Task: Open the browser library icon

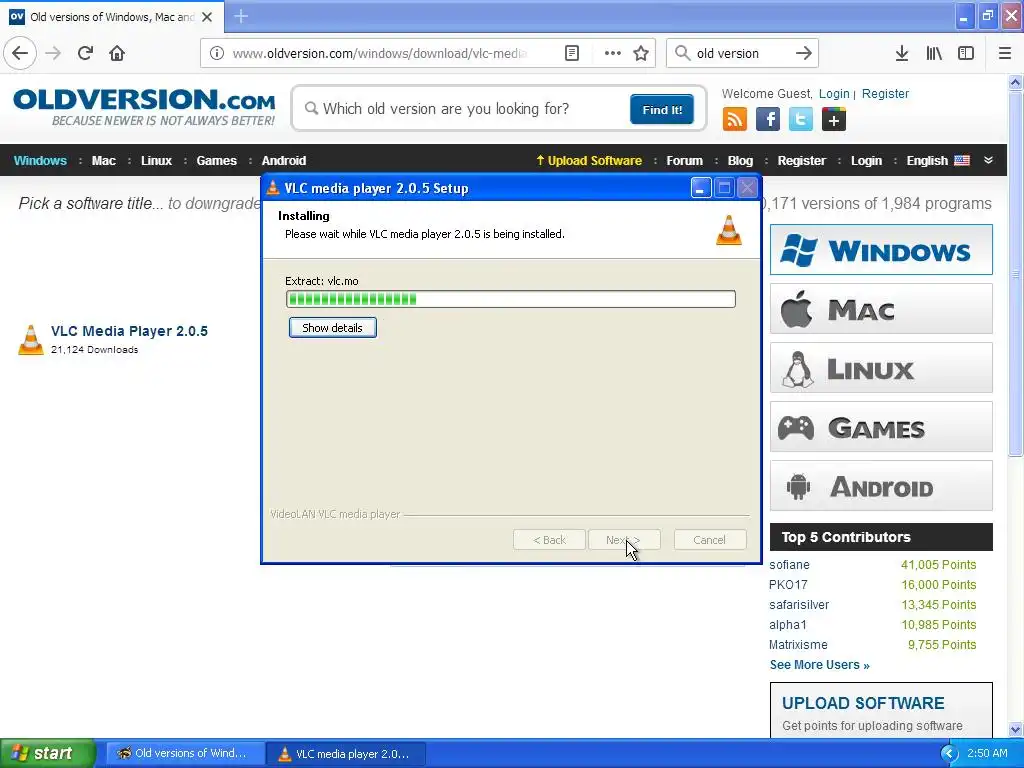Action: pos(934,53)
